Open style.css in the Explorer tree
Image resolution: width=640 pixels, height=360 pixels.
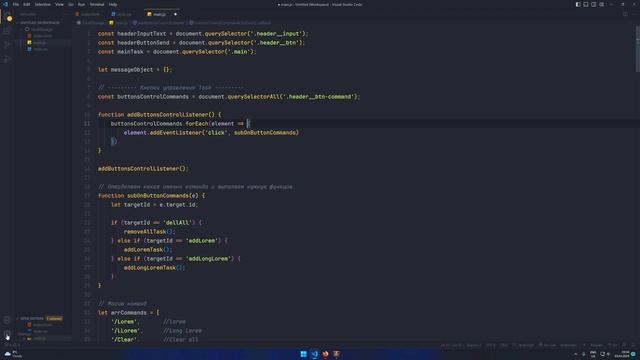(40, 49)
